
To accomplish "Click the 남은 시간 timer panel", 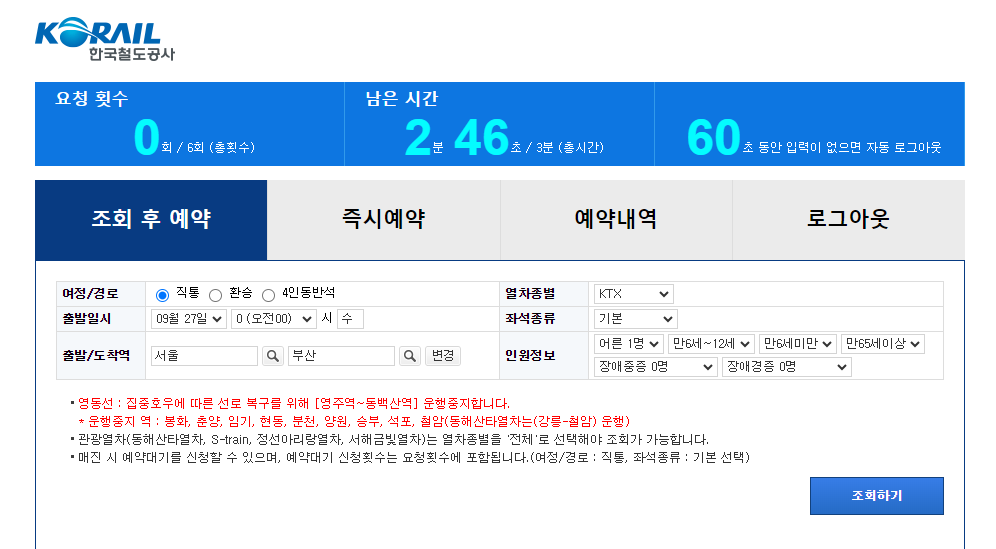I will tap(499, 124).
